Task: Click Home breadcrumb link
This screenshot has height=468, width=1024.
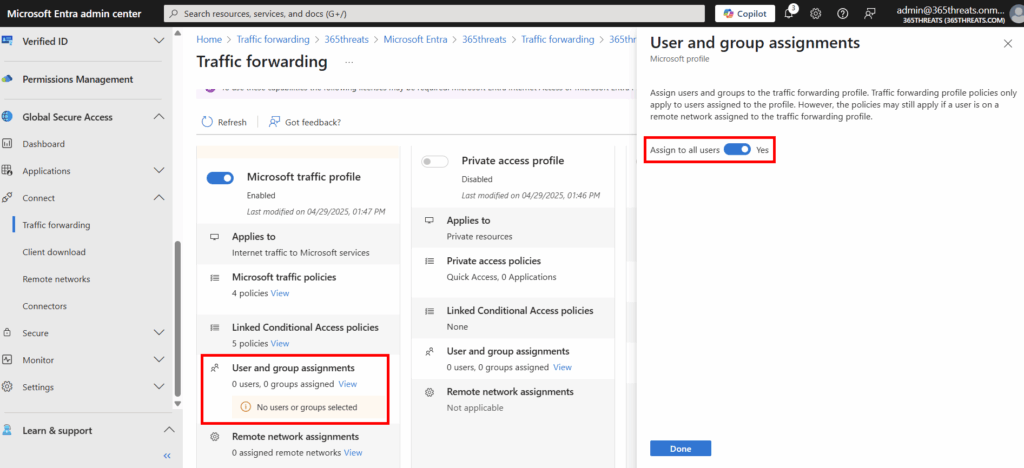Action: [x=209, y=39]
